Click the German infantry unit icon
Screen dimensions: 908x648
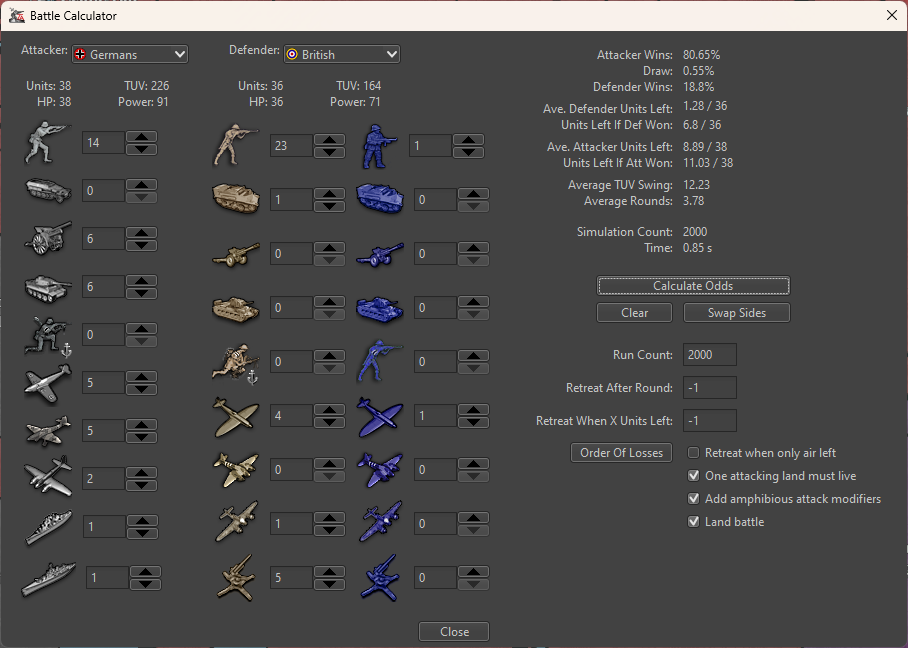(x=47, y=142)
